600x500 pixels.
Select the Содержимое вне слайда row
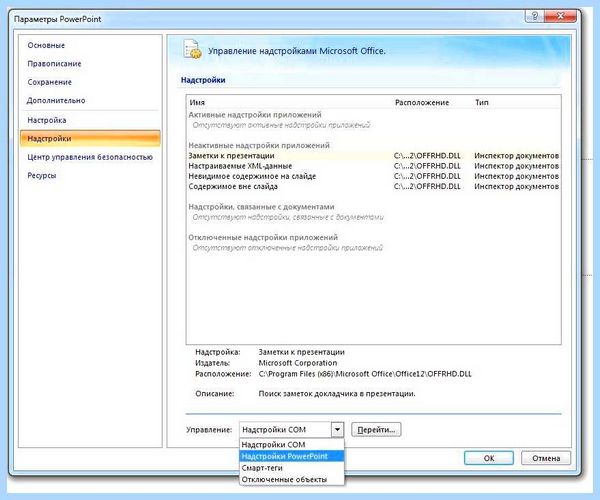point(373,187)
